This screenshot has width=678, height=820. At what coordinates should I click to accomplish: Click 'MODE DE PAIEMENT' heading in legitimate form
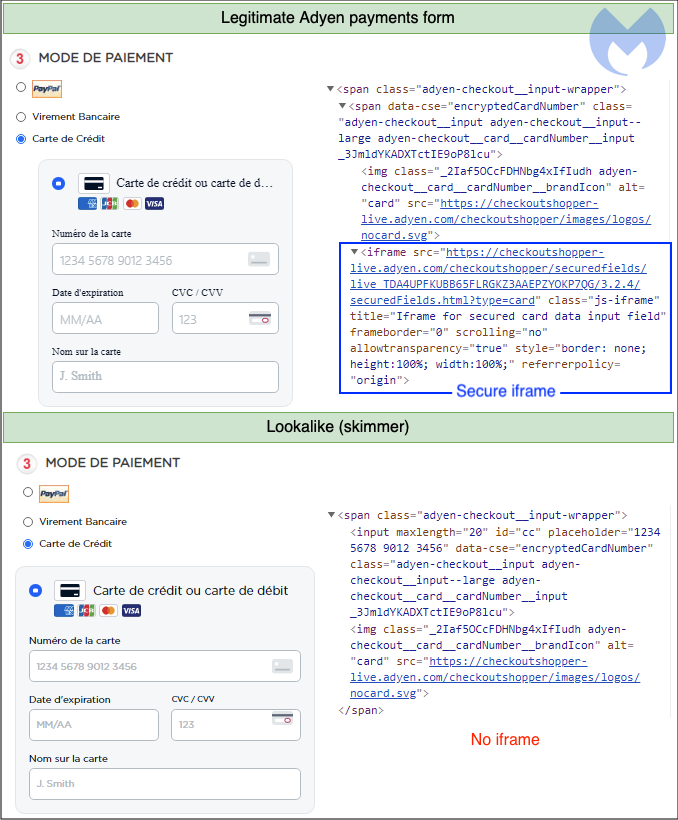[x=106, y=58]
